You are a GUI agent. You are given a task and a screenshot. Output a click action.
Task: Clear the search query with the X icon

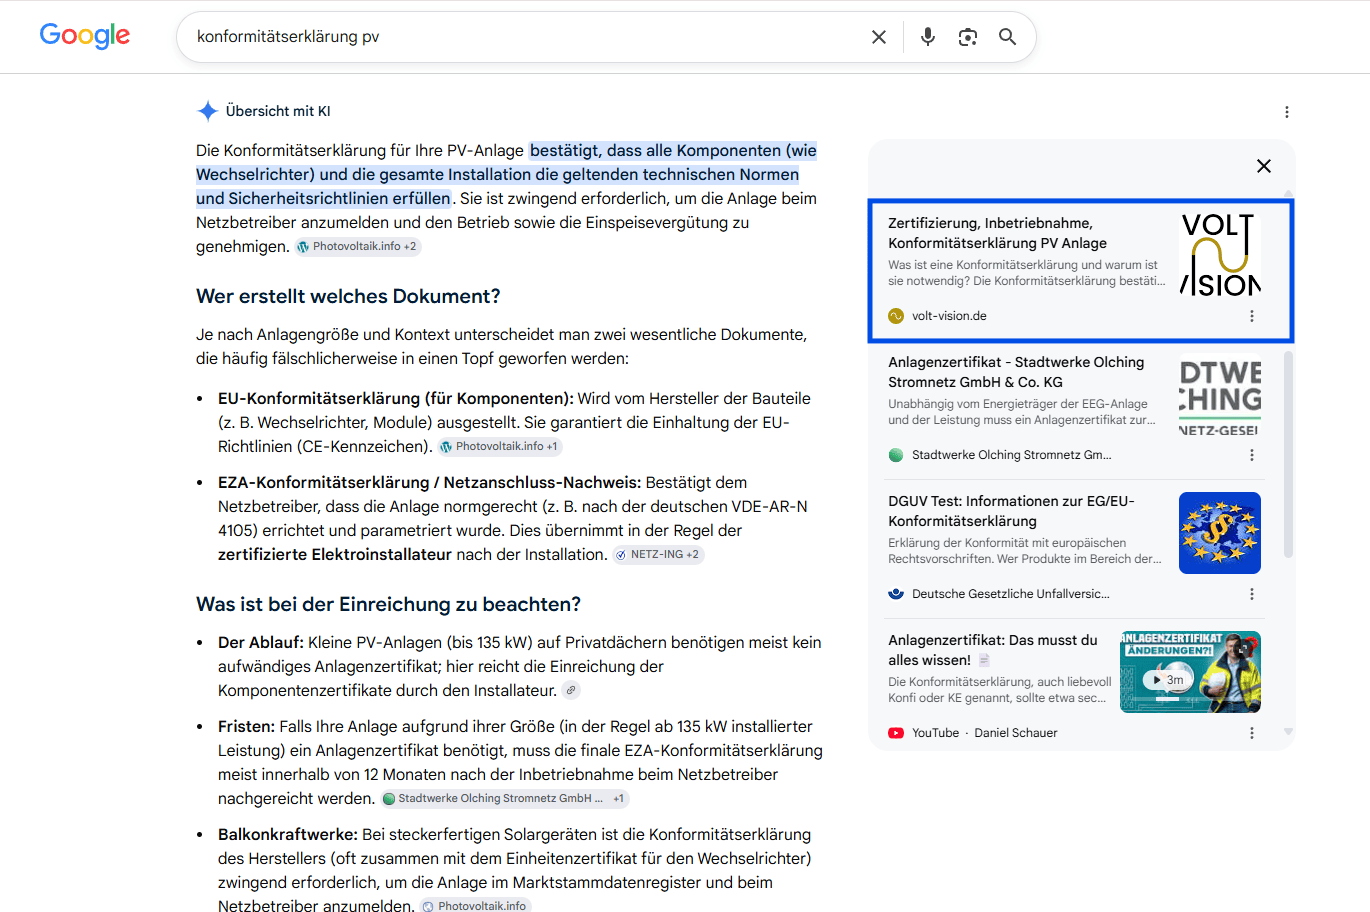879,37
